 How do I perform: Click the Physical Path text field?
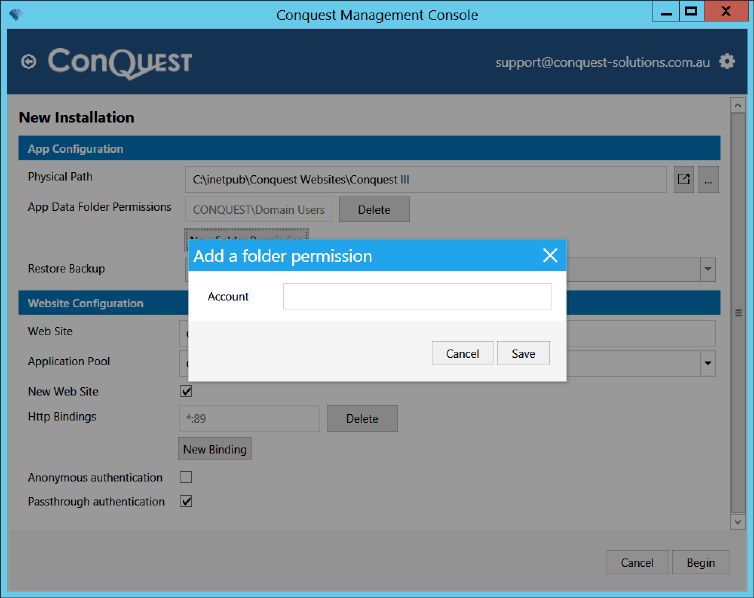(x=426, y=179)
